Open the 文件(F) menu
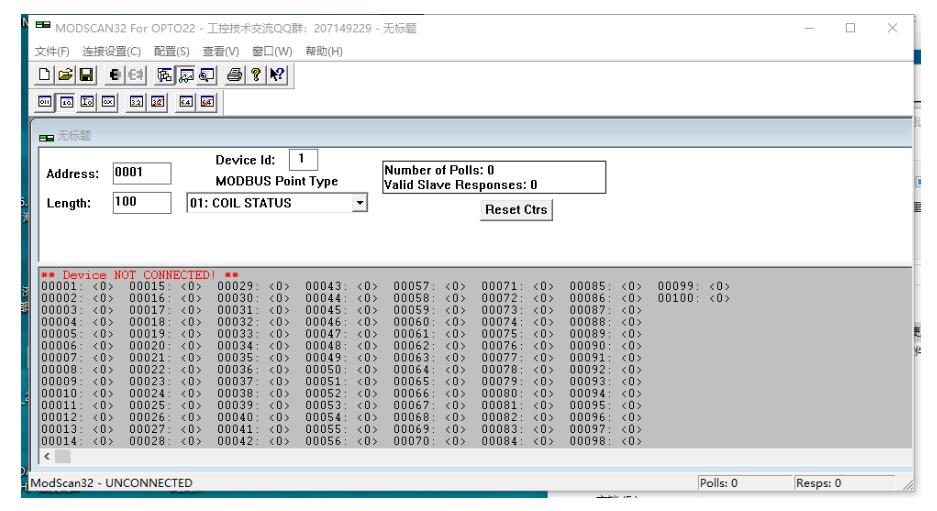The width and height of the screenshot is (937, 511). coord(52,51)
